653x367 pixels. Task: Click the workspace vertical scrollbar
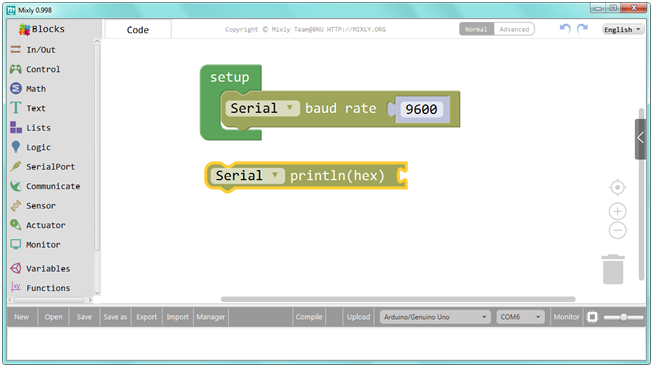[641, 194]
